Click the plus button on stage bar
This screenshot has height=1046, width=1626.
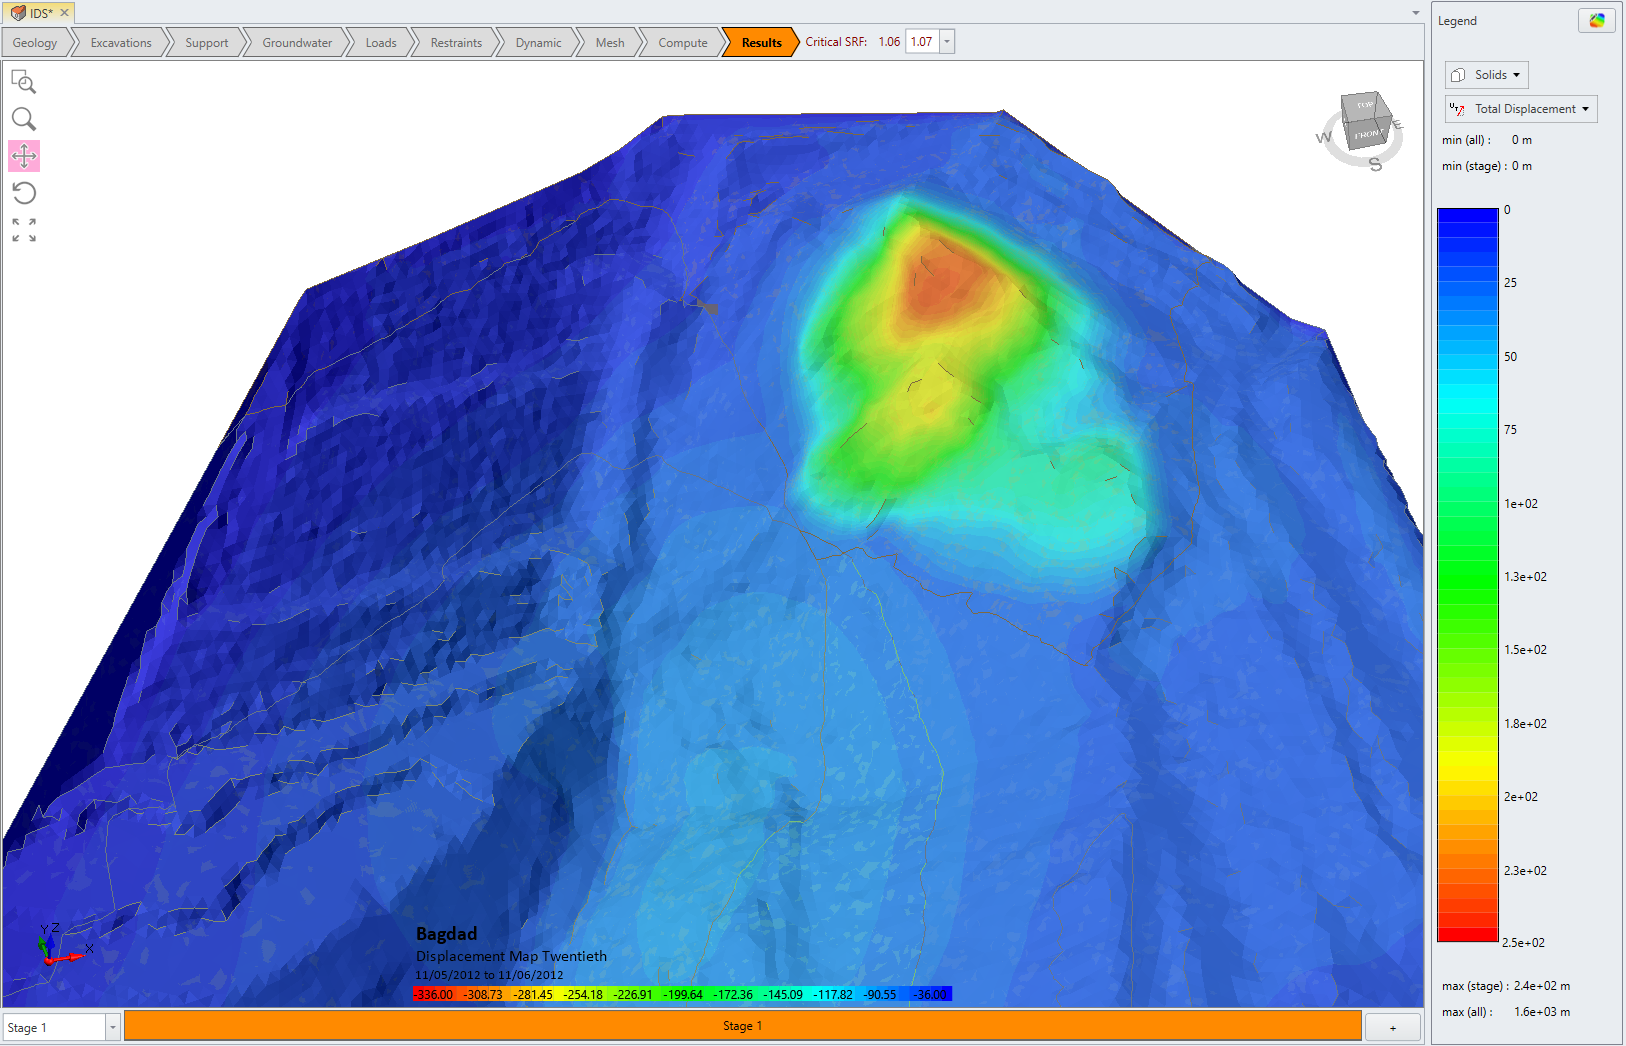point(1392,1026)
